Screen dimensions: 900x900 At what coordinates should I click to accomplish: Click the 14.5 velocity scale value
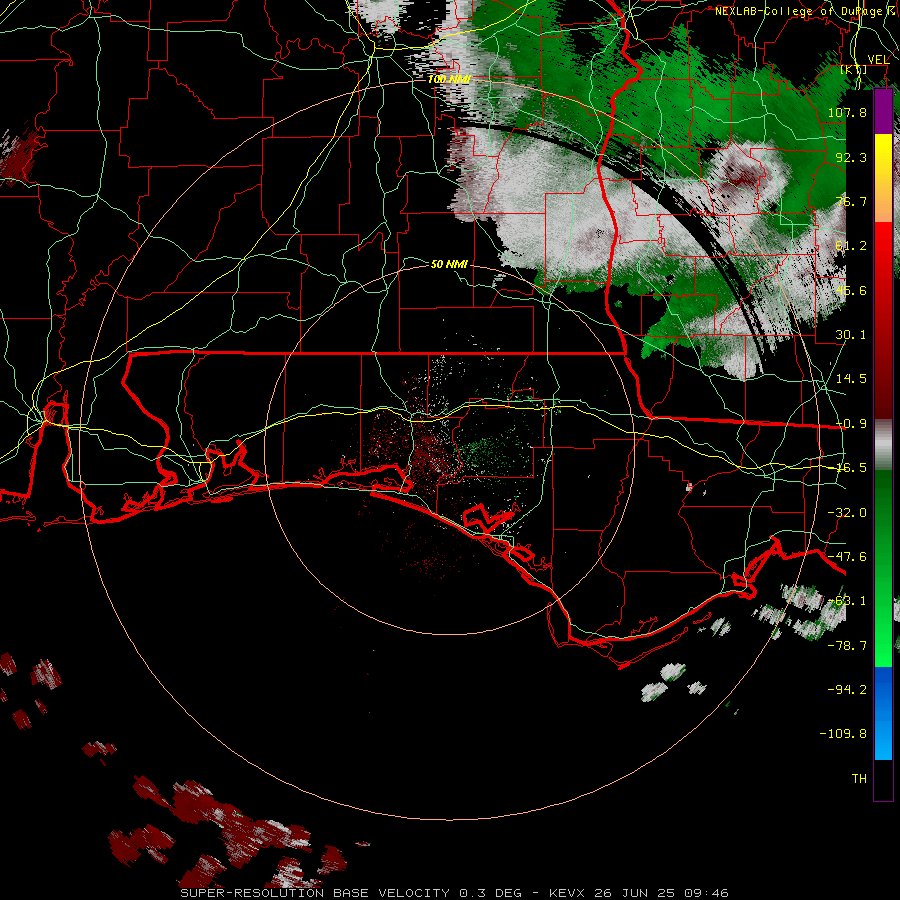(851, 378)
